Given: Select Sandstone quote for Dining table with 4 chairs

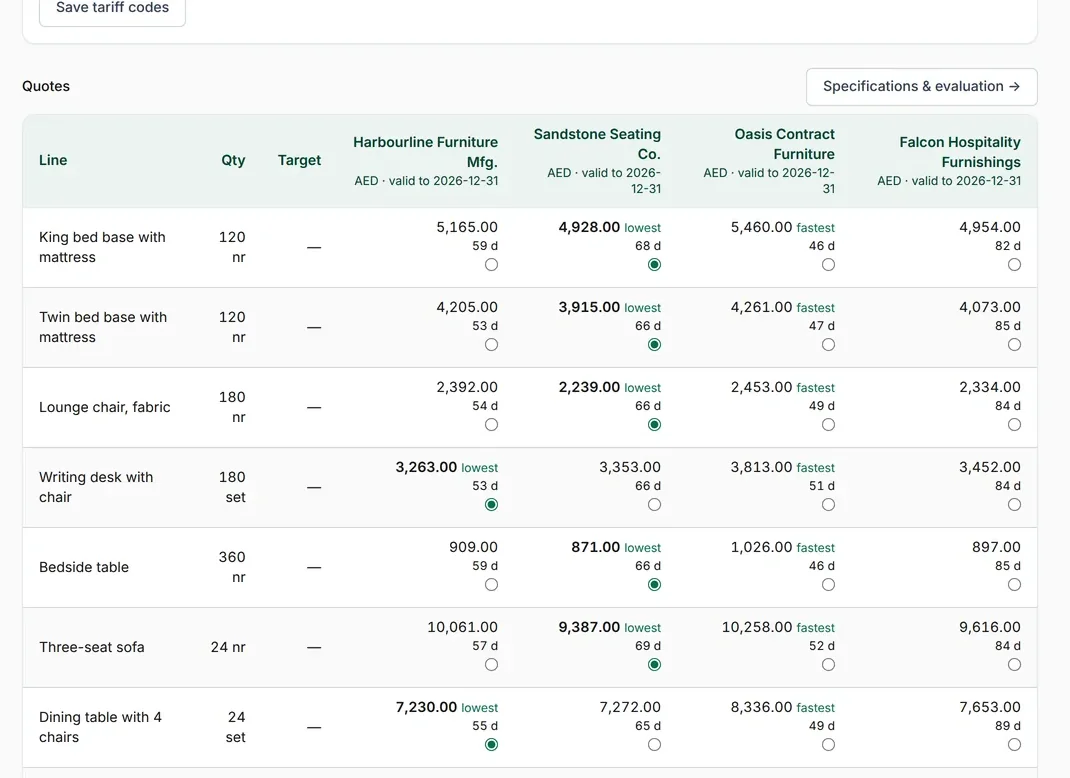Looking at the screenshot, I should (x=654, y=745).
